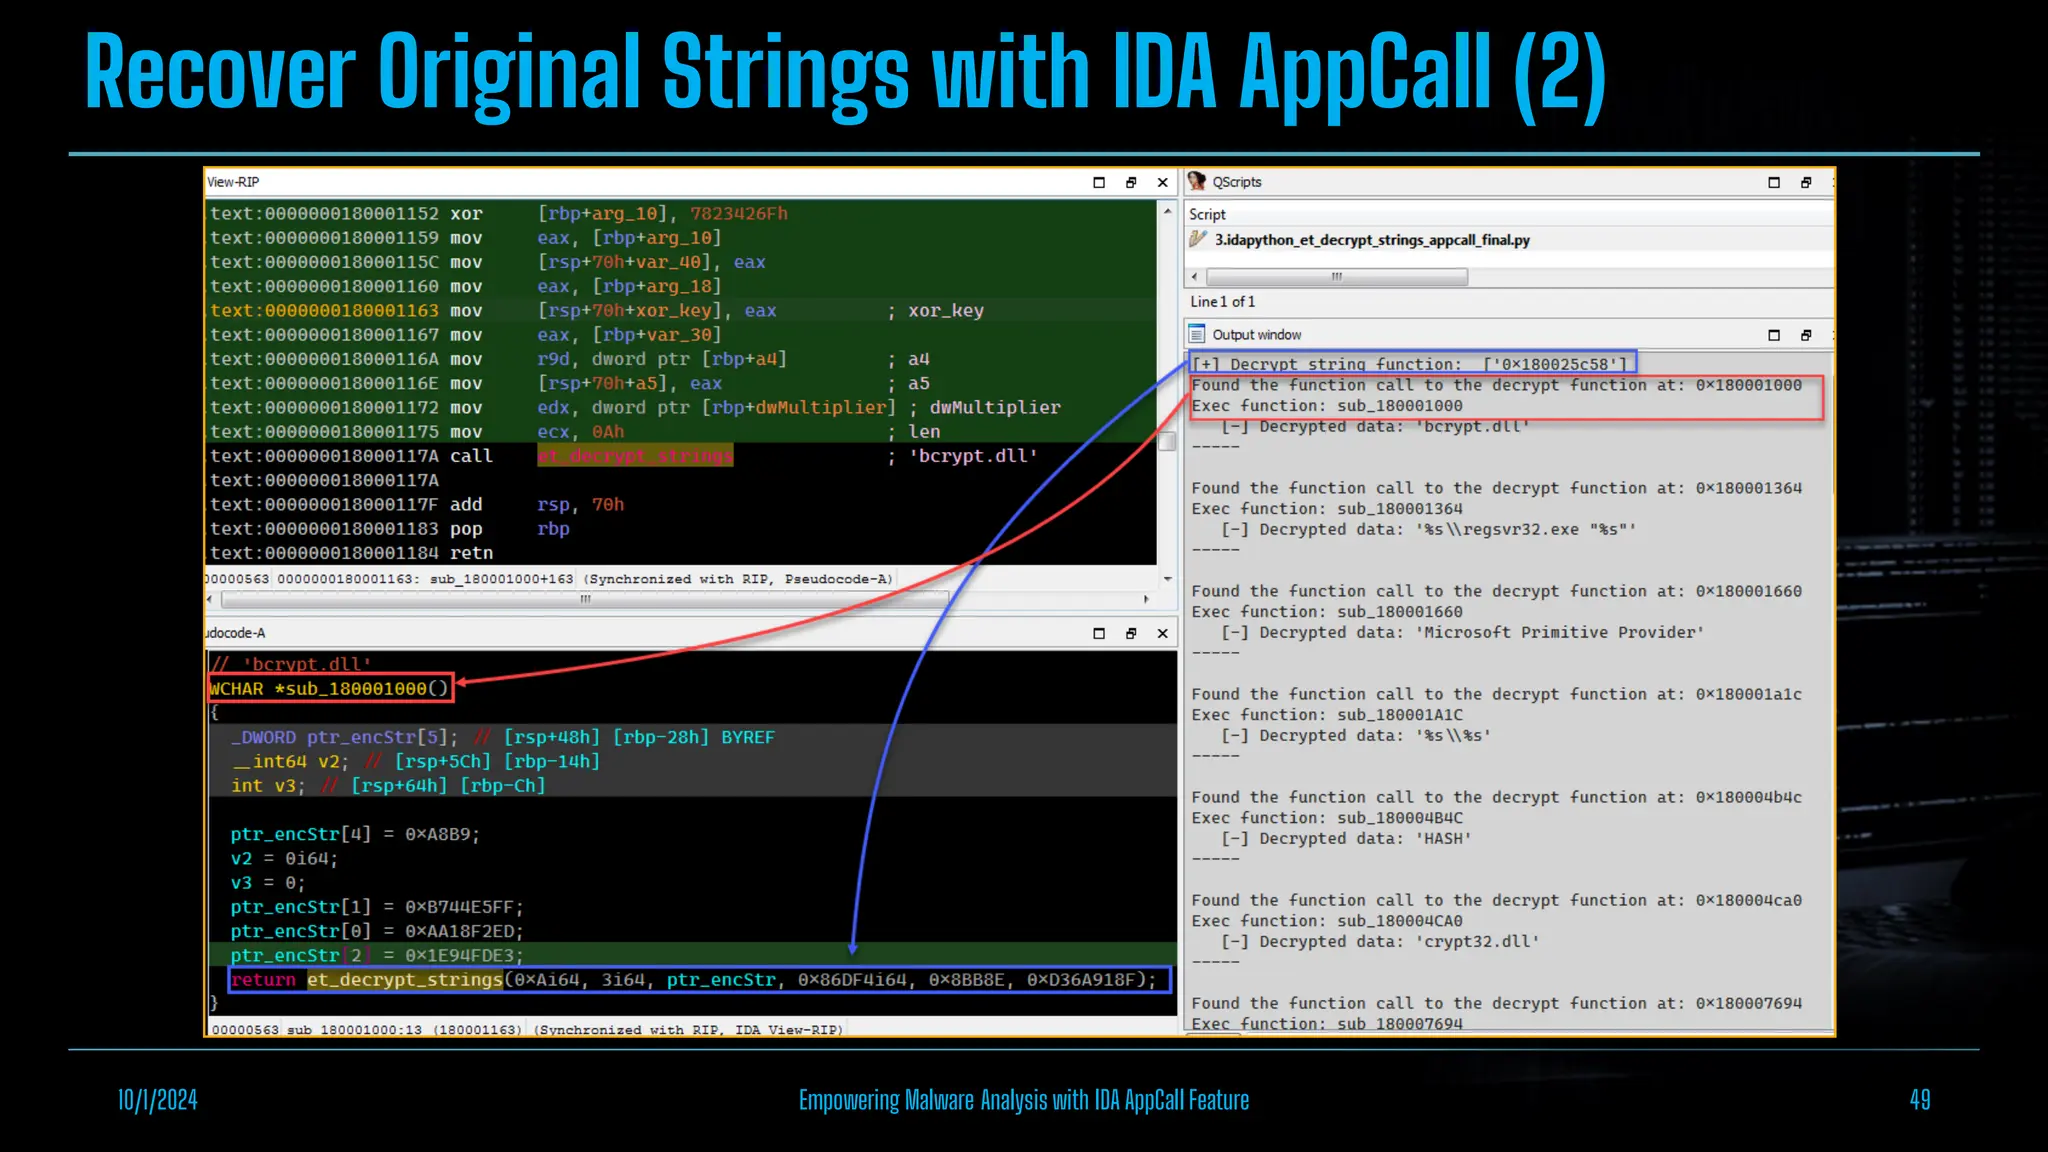Screen dimensions: 2048x1152
Task: Float the QScripts panel with restore icon
Action: point(1806,182)
